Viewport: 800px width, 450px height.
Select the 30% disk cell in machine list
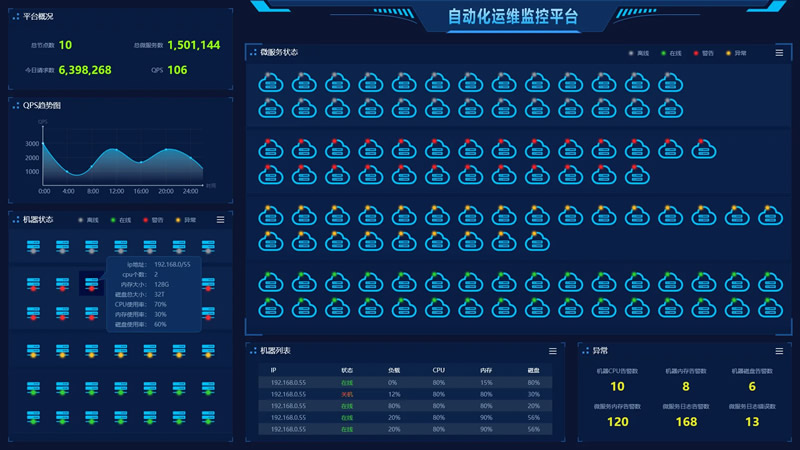click(x=534, y=394)
